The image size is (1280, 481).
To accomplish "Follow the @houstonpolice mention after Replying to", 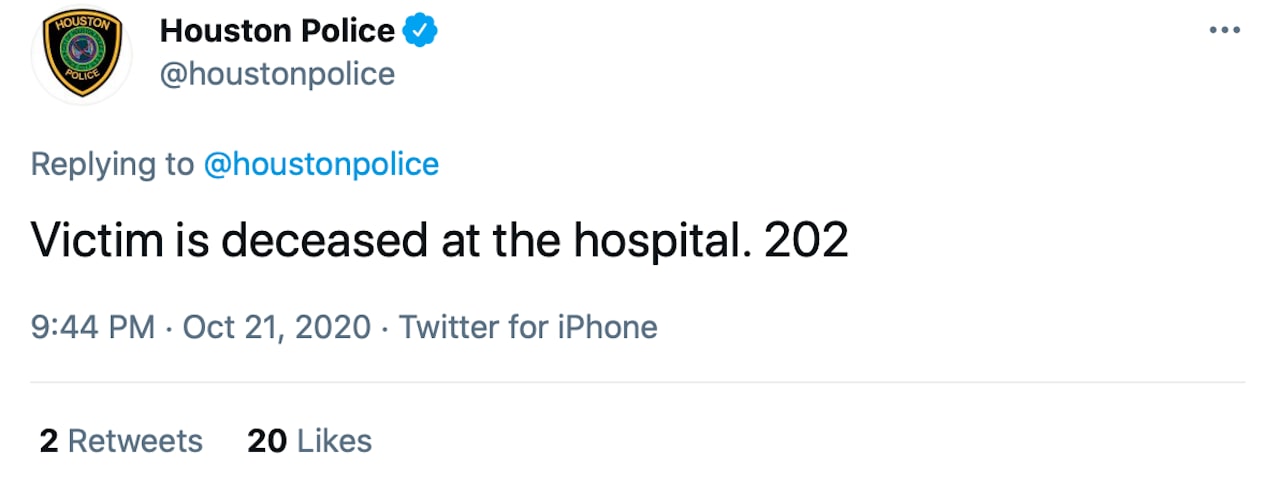I will 321,164.
